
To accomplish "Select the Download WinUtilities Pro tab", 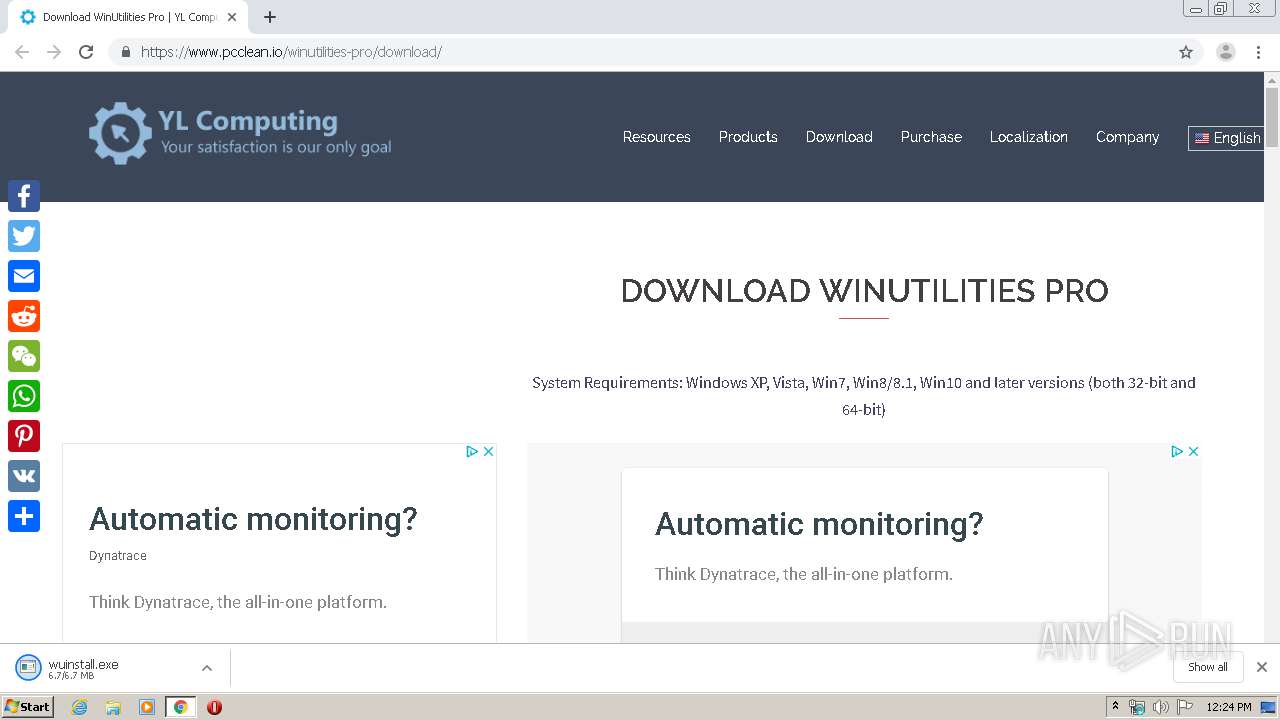I will pos(128,17).
